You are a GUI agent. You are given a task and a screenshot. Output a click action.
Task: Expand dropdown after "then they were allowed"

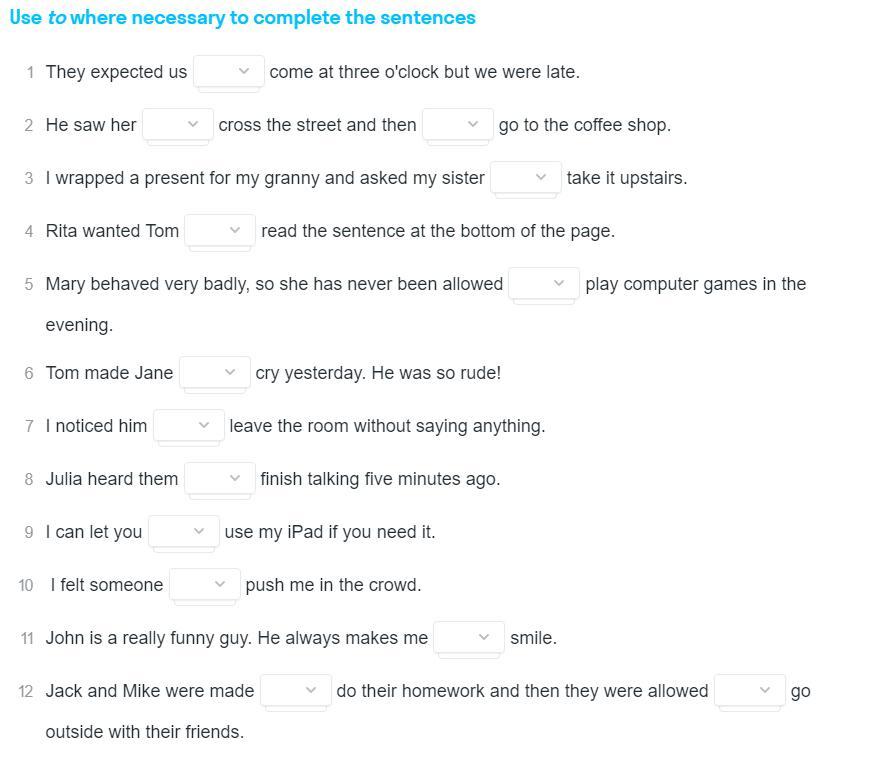(750, 691)
